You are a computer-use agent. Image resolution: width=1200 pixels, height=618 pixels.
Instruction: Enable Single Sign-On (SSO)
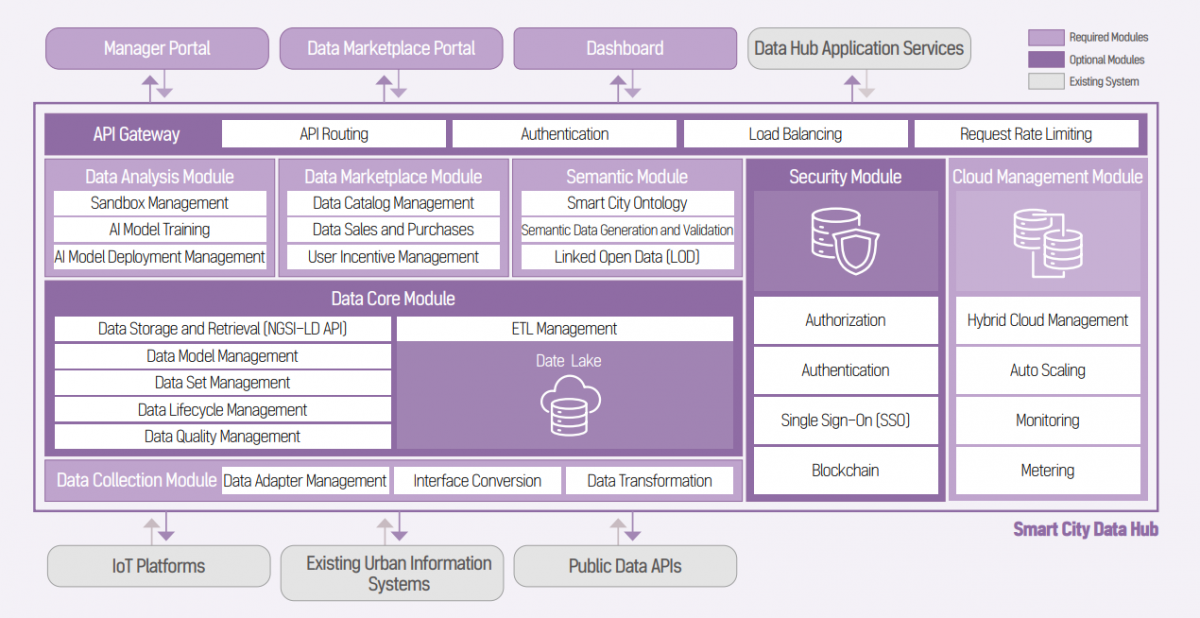click(x=845, y=420)
